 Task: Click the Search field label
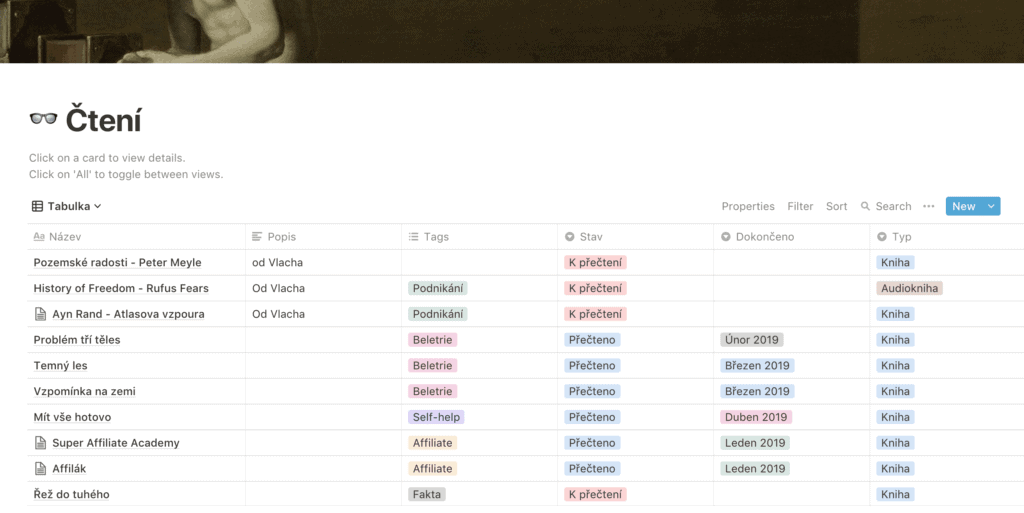(x=893, y=206)
